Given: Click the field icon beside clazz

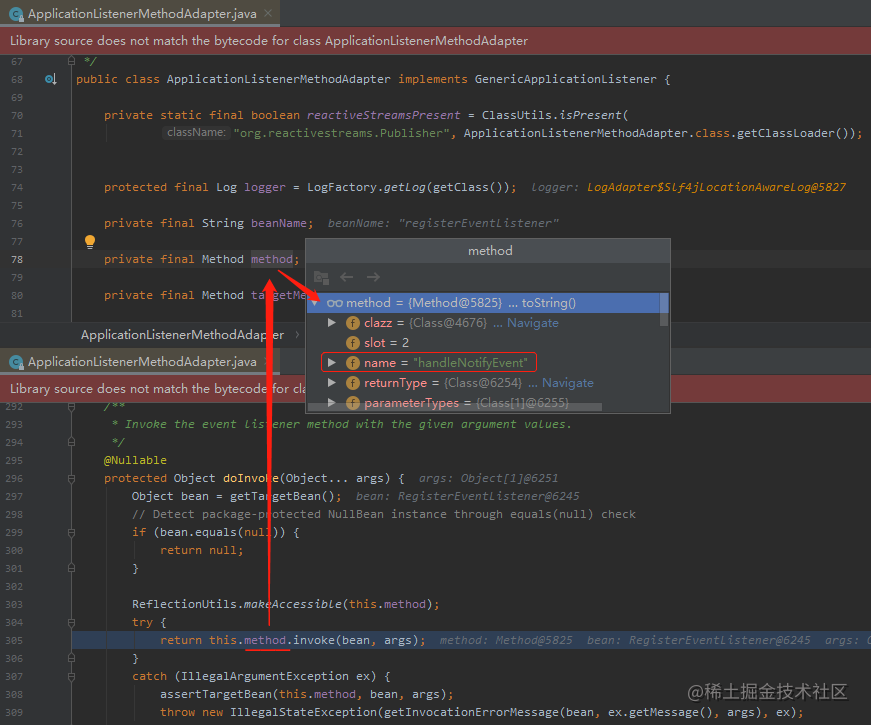Looking at the screenshot, I should pos(353,323).
